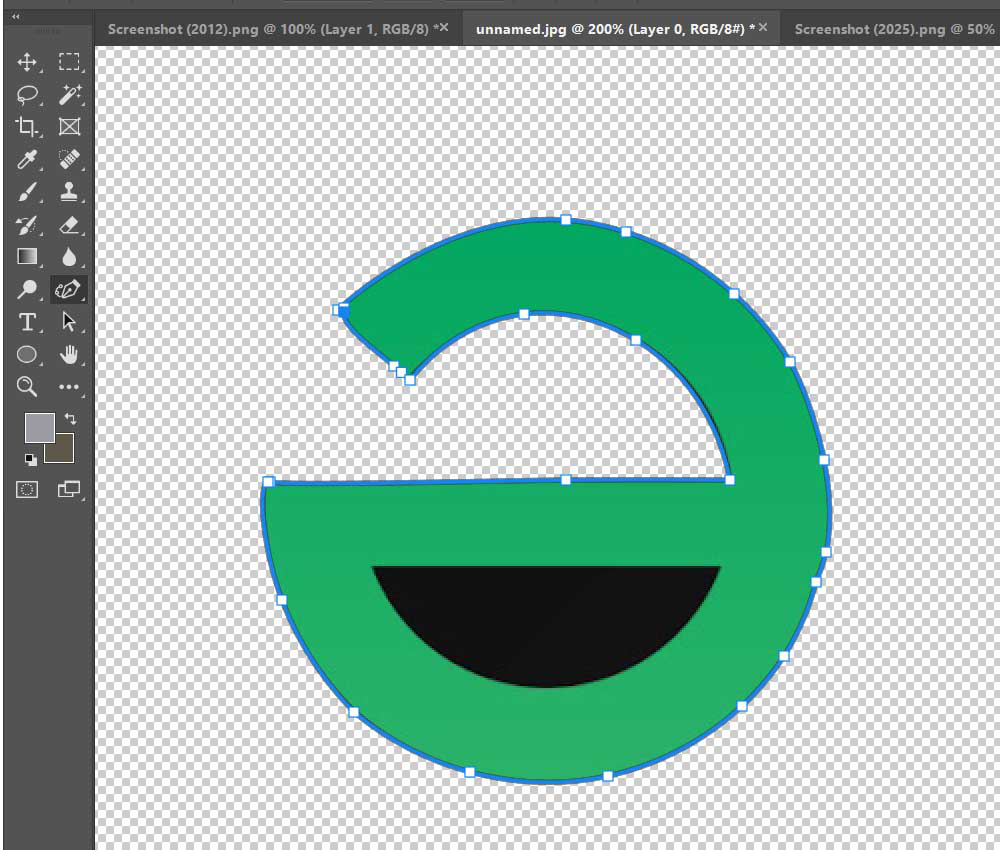Image resolution: width=1000 pixels, height=850 pixels.
Task: Select the Frame tool
Action: (x=69, y=127)
